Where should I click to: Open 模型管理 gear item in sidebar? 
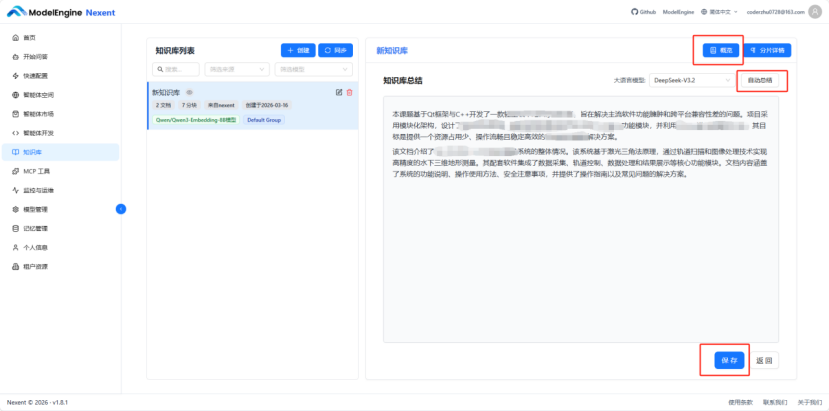60,209
